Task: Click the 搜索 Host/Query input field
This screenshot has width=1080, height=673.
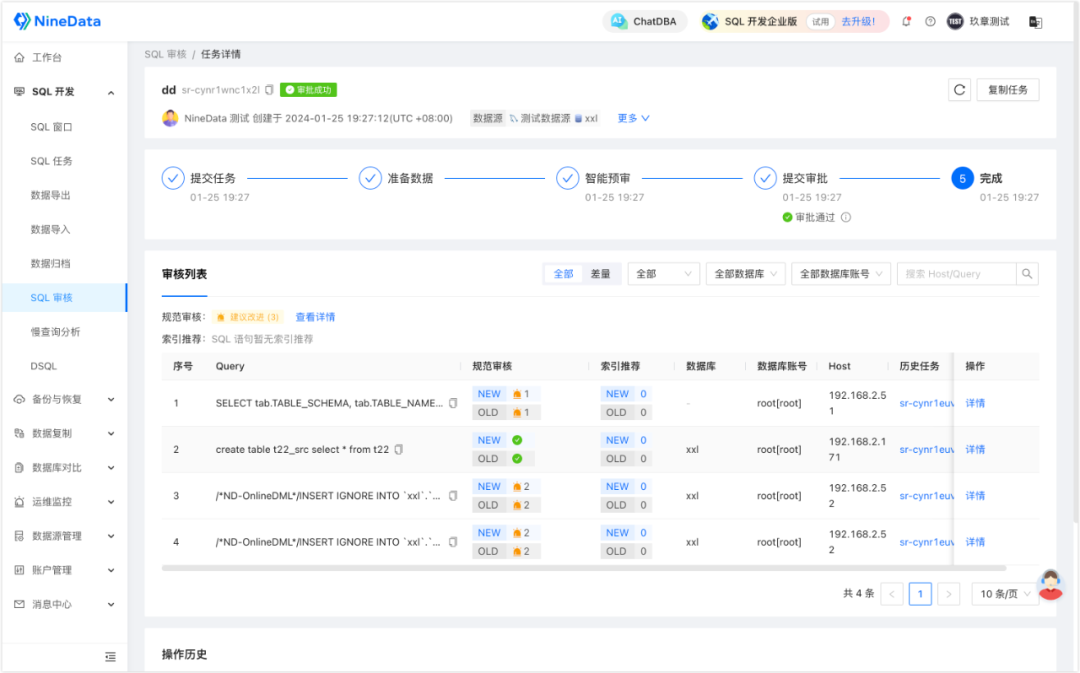Action: (957, 274)
